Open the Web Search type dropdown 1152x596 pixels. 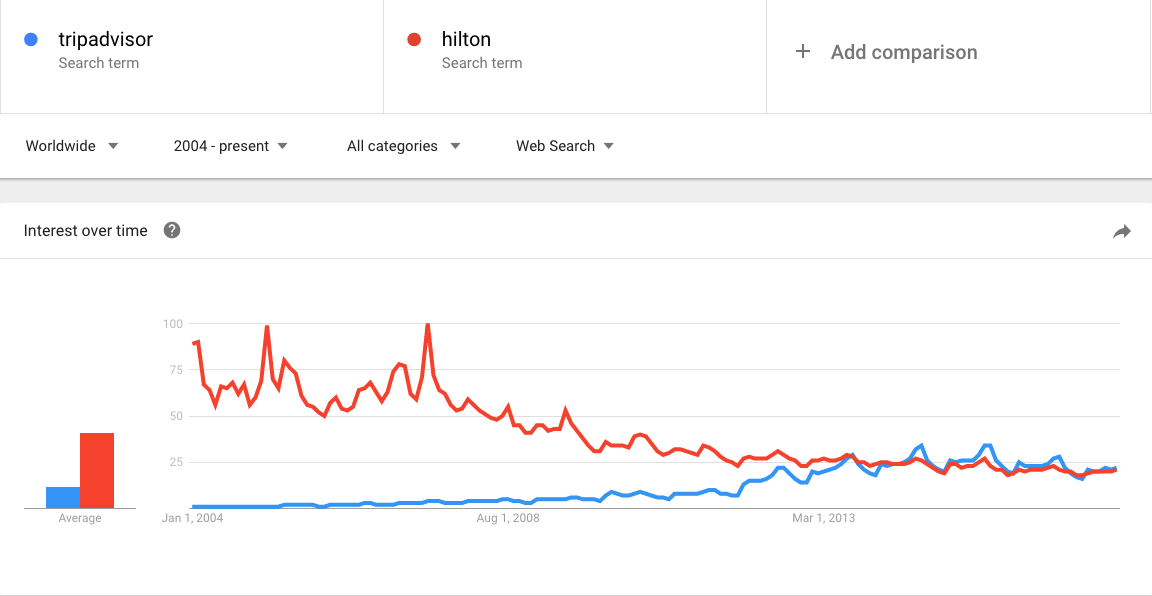(563, 146)
